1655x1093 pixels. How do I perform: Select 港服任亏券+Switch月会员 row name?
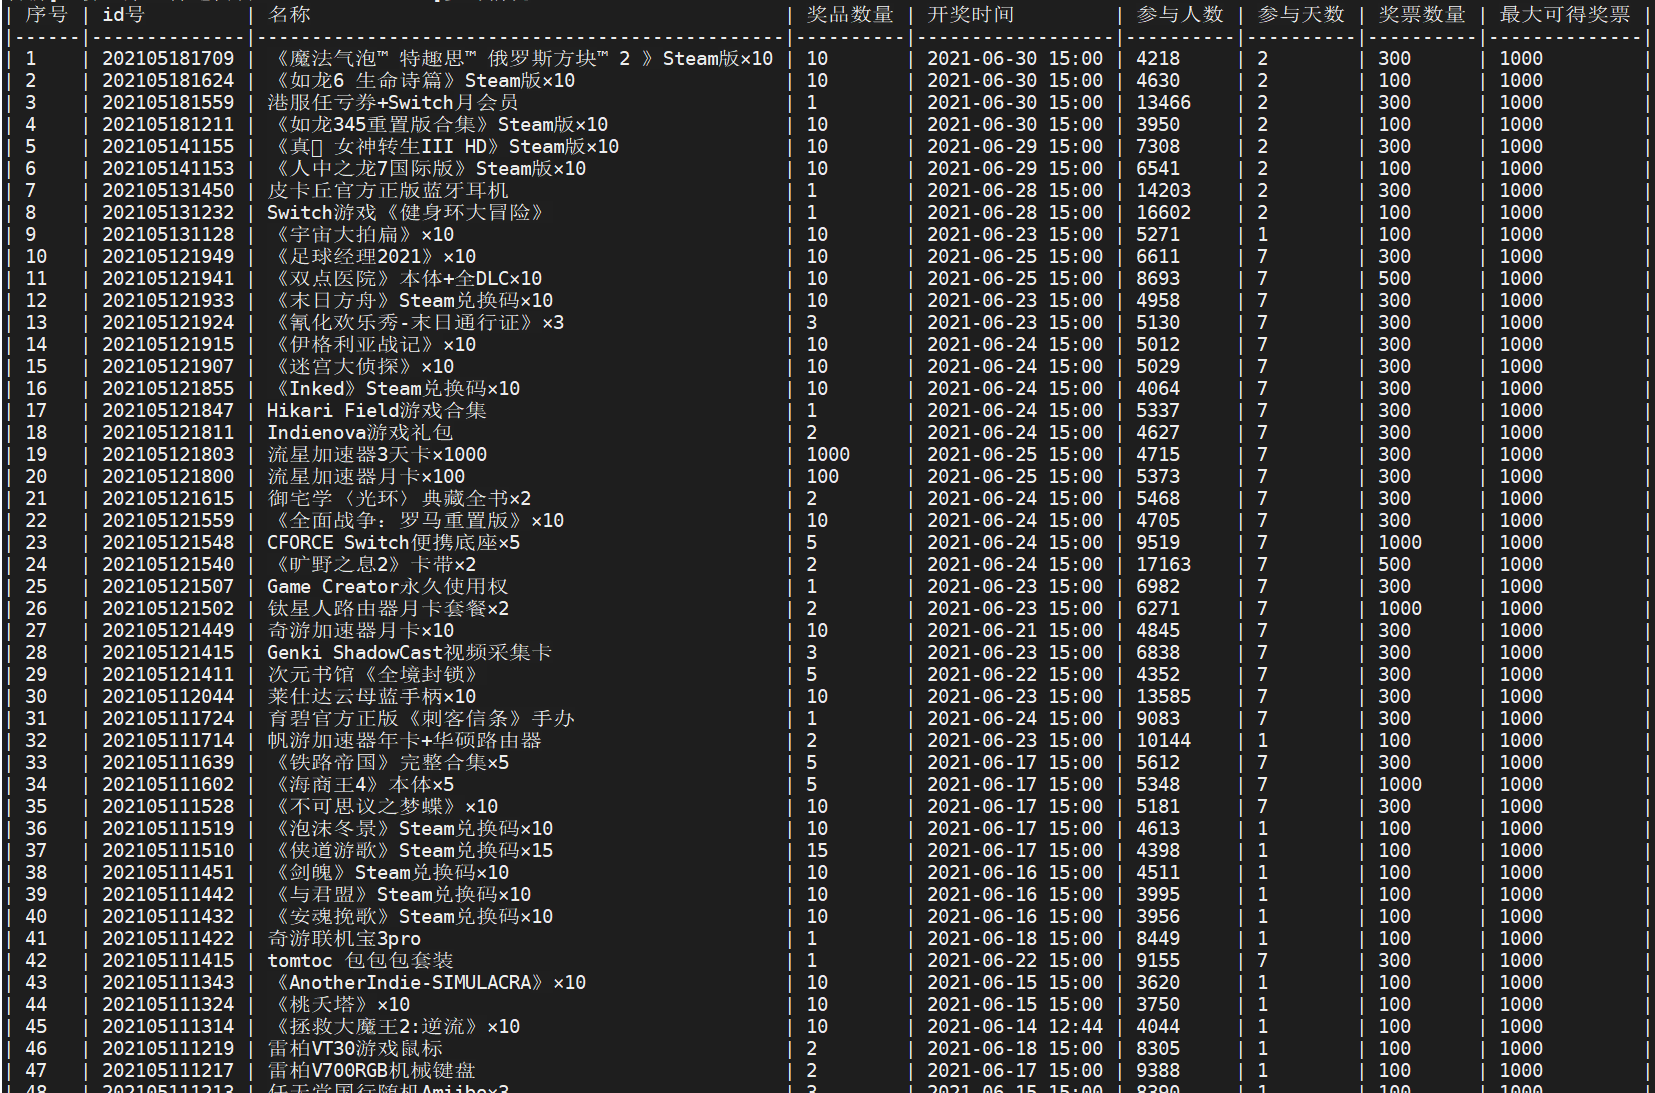[393, 103]
